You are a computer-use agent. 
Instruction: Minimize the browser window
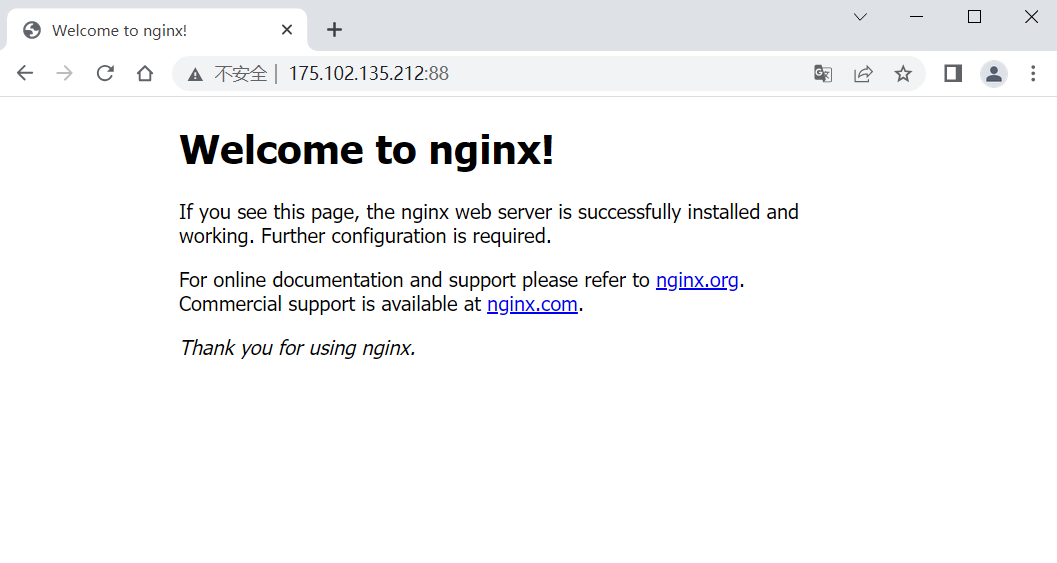(x=916, y=17)
